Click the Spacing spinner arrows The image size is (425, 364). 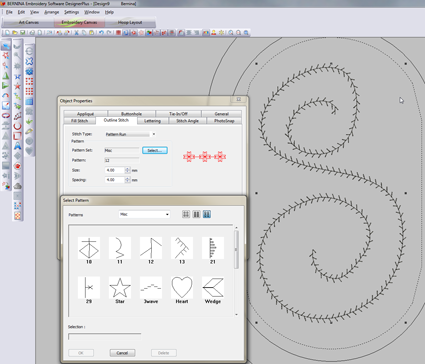(x=127, y=180)
